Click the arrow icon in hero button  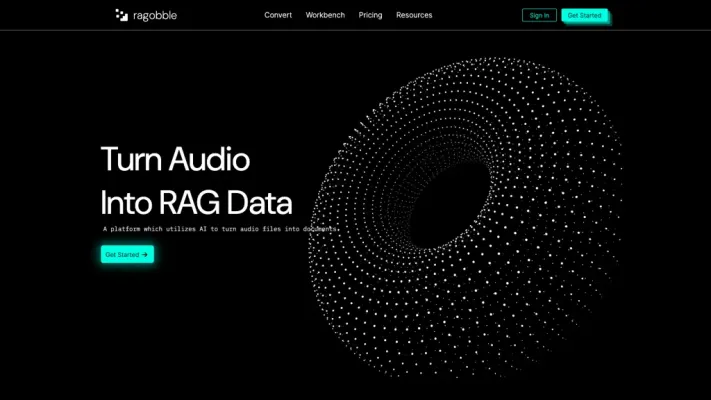(x=145, y=254)
